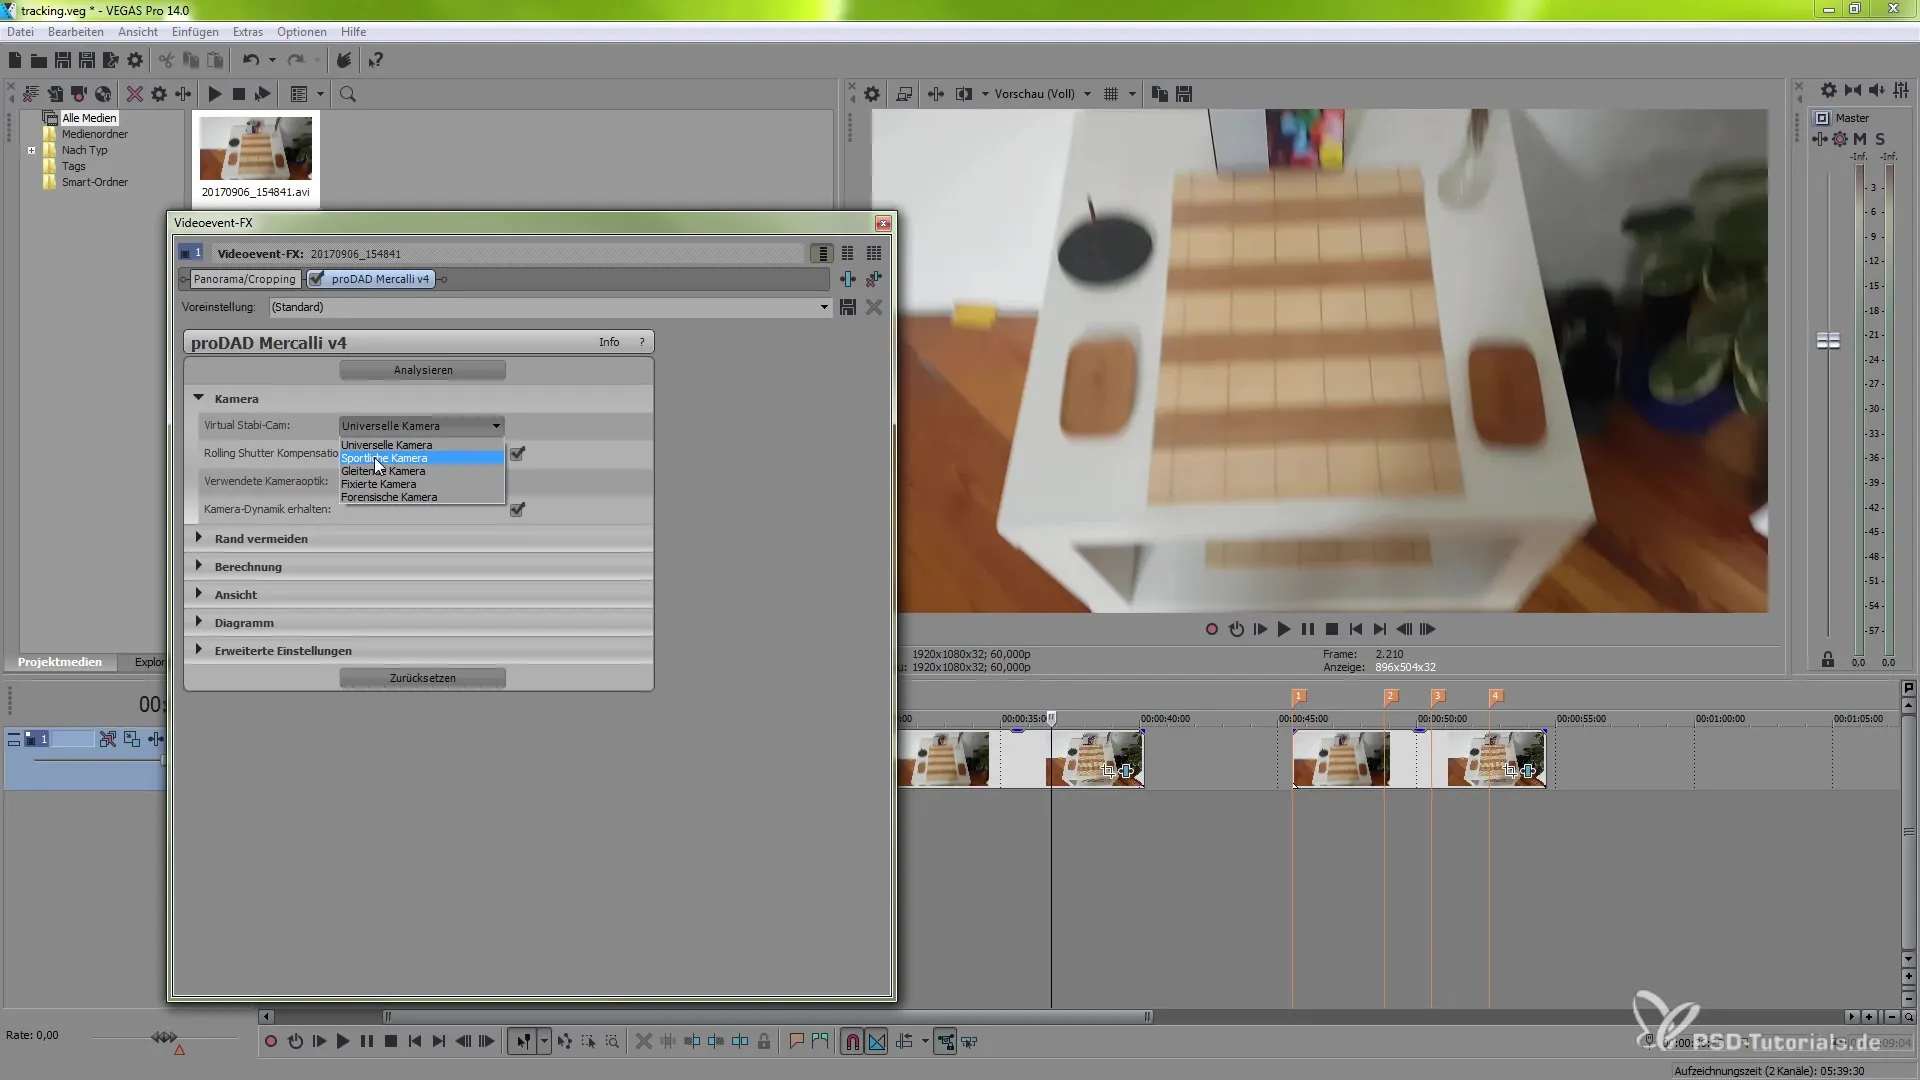1920x1080 pixels.
Task: Toggle Rolling Shutter Kompensation checkbox
Action: (x=517, y=453)
